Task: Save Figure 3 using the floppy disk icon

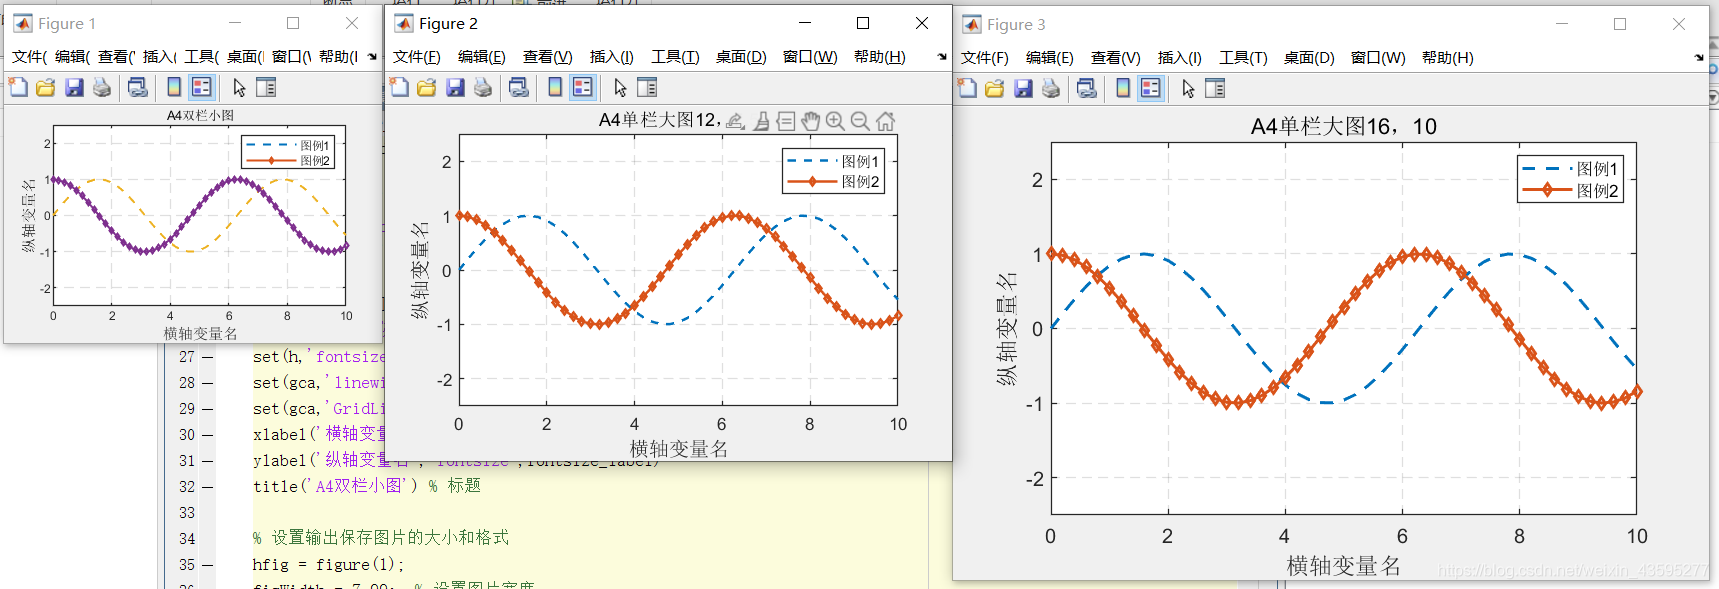Action: pos(1023,88)
